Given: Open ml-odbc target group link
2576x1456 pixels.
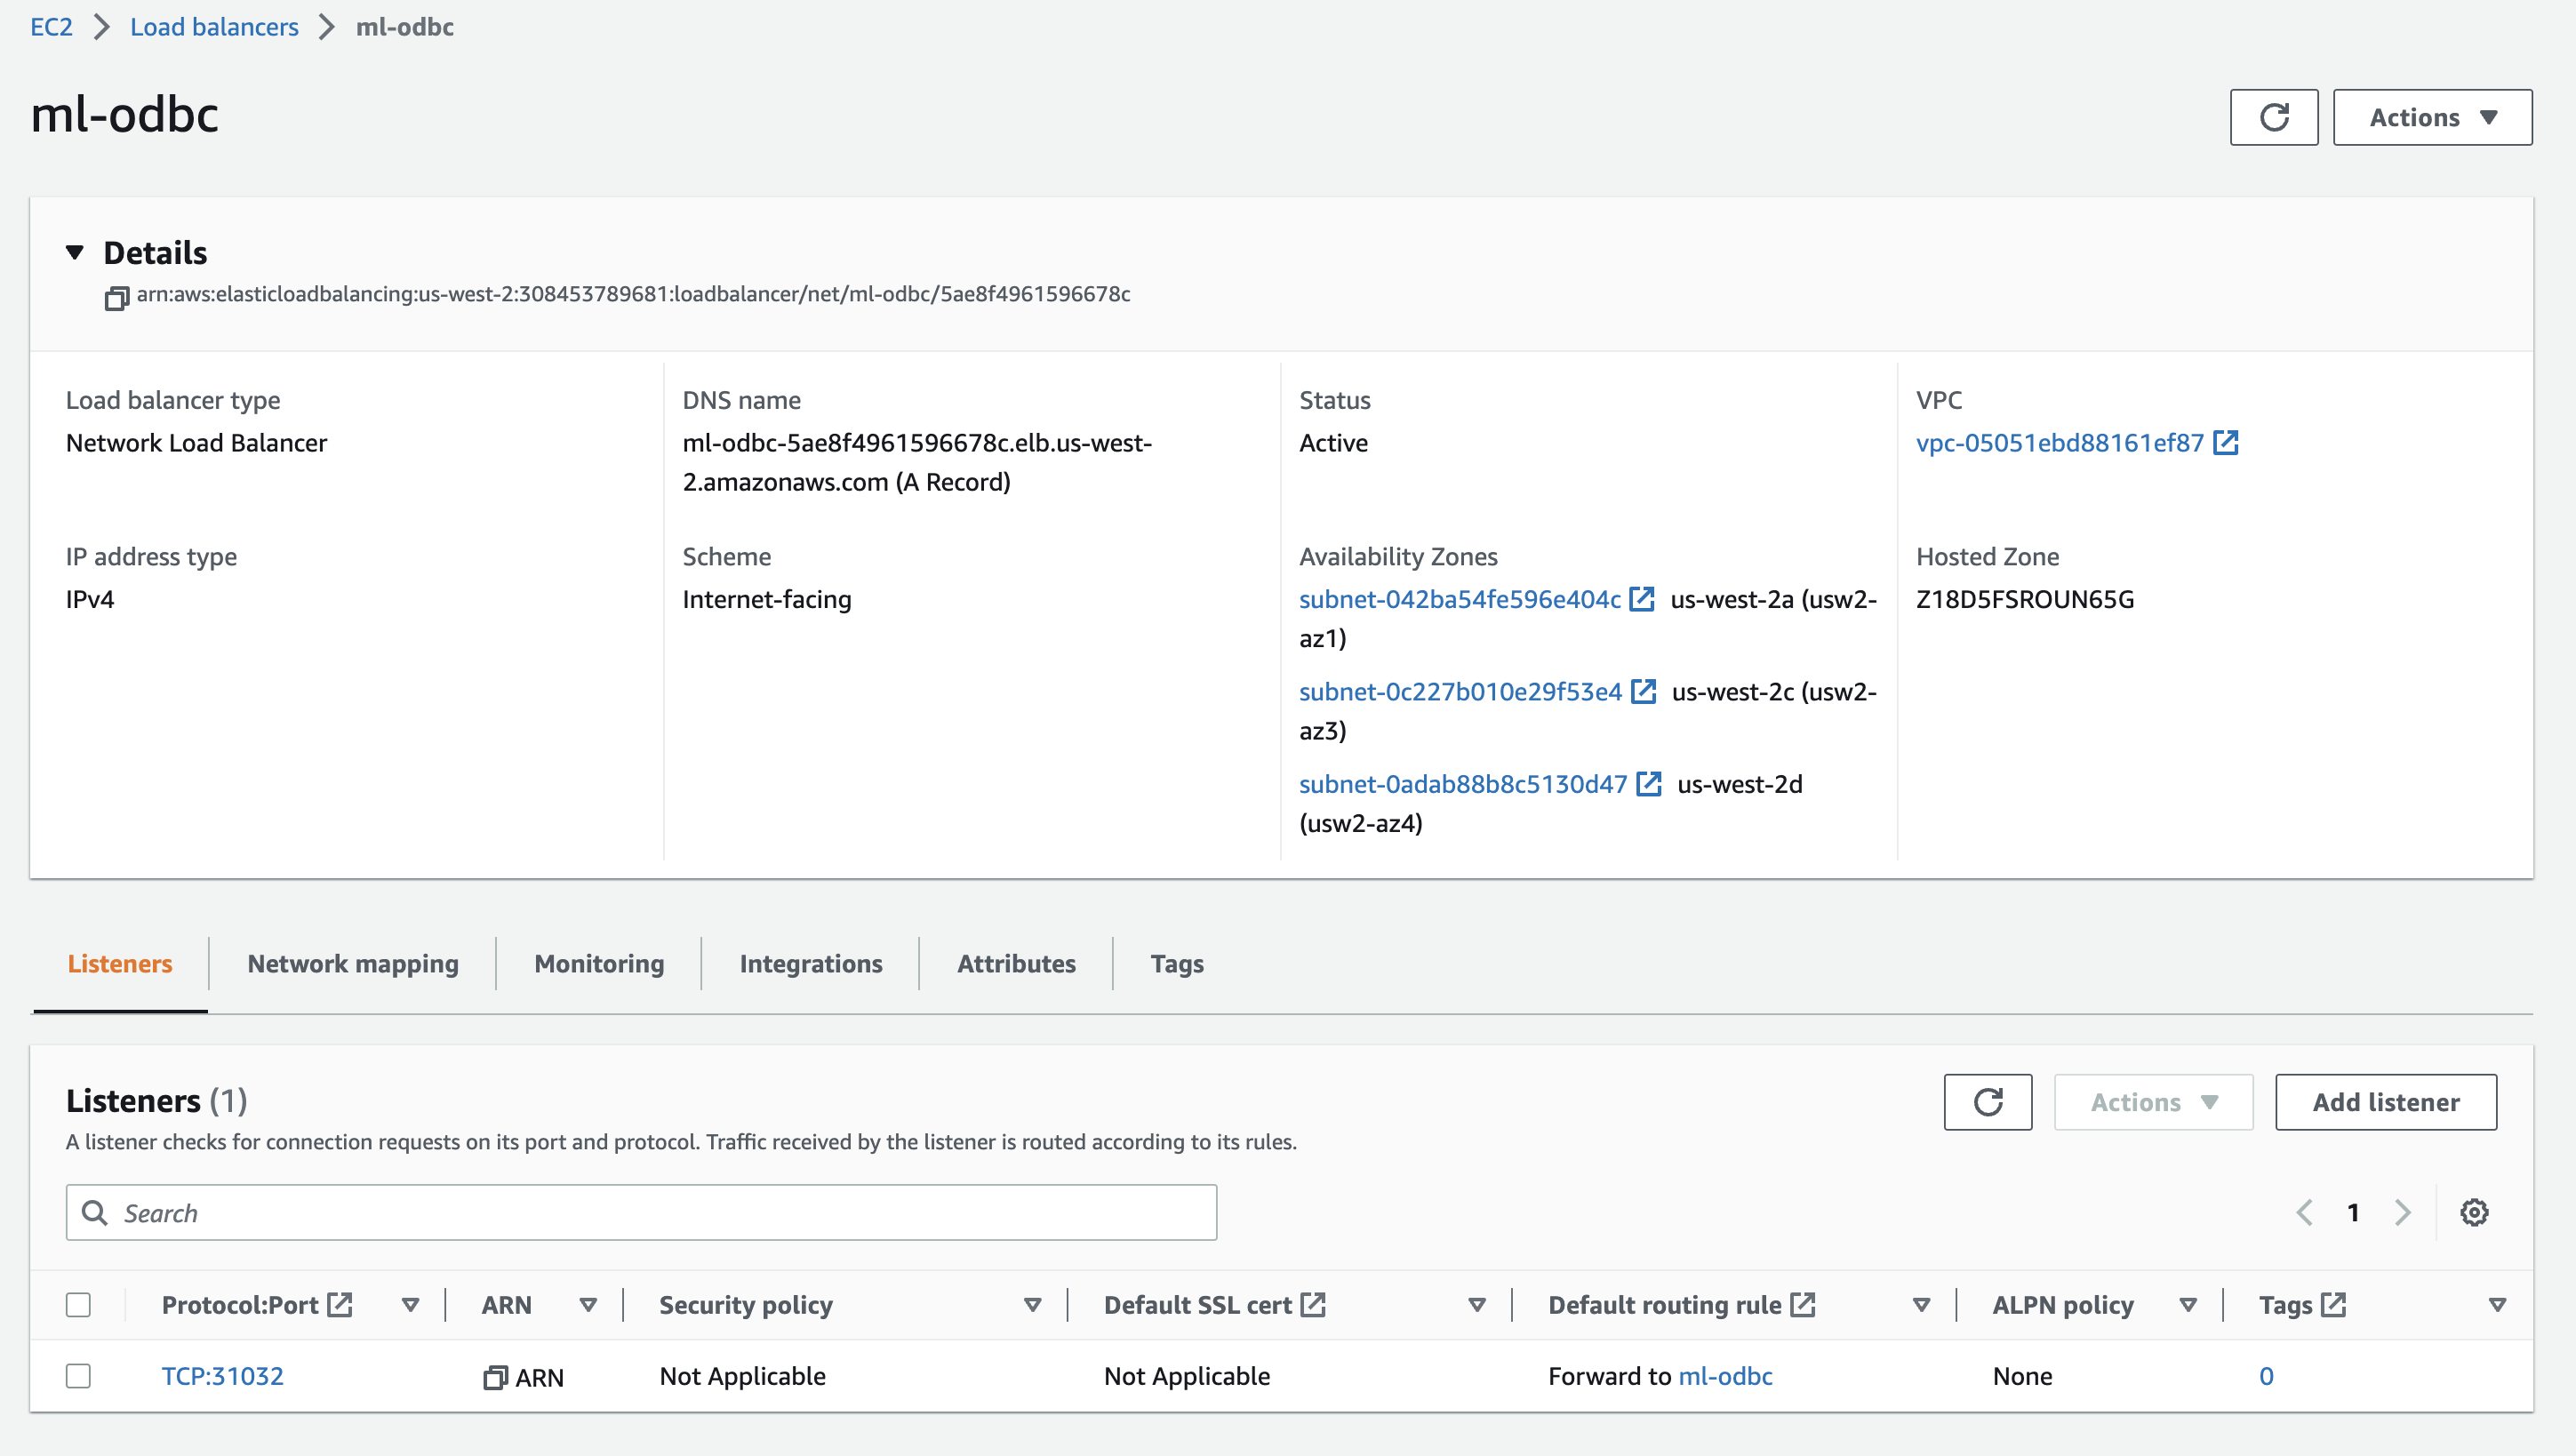Looking at the screenshot, I should tap(1725, 1376).
